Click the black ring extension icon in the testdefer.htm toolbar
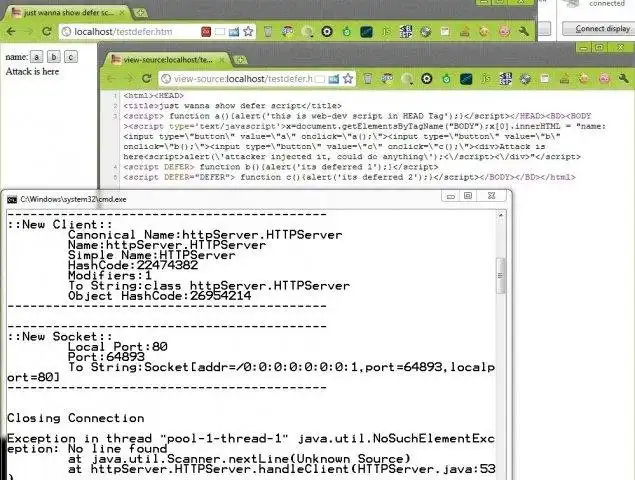The width and height of the screenshot is (635, 480). click(x=327, y=31)
